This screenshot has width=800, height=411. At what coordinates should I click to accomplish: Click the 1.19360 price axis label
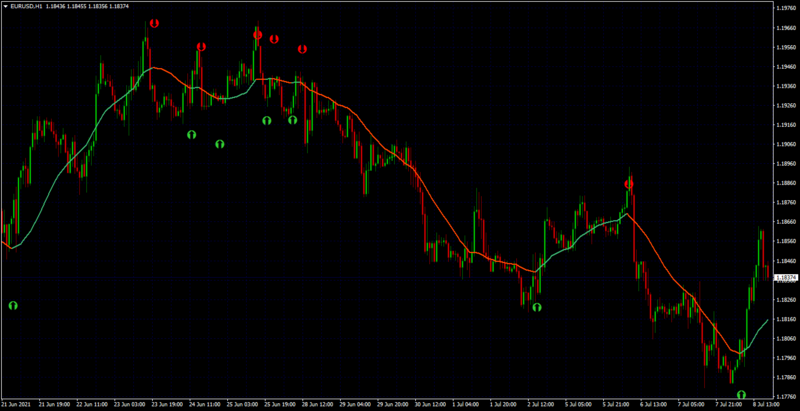(x=786, y=86)
